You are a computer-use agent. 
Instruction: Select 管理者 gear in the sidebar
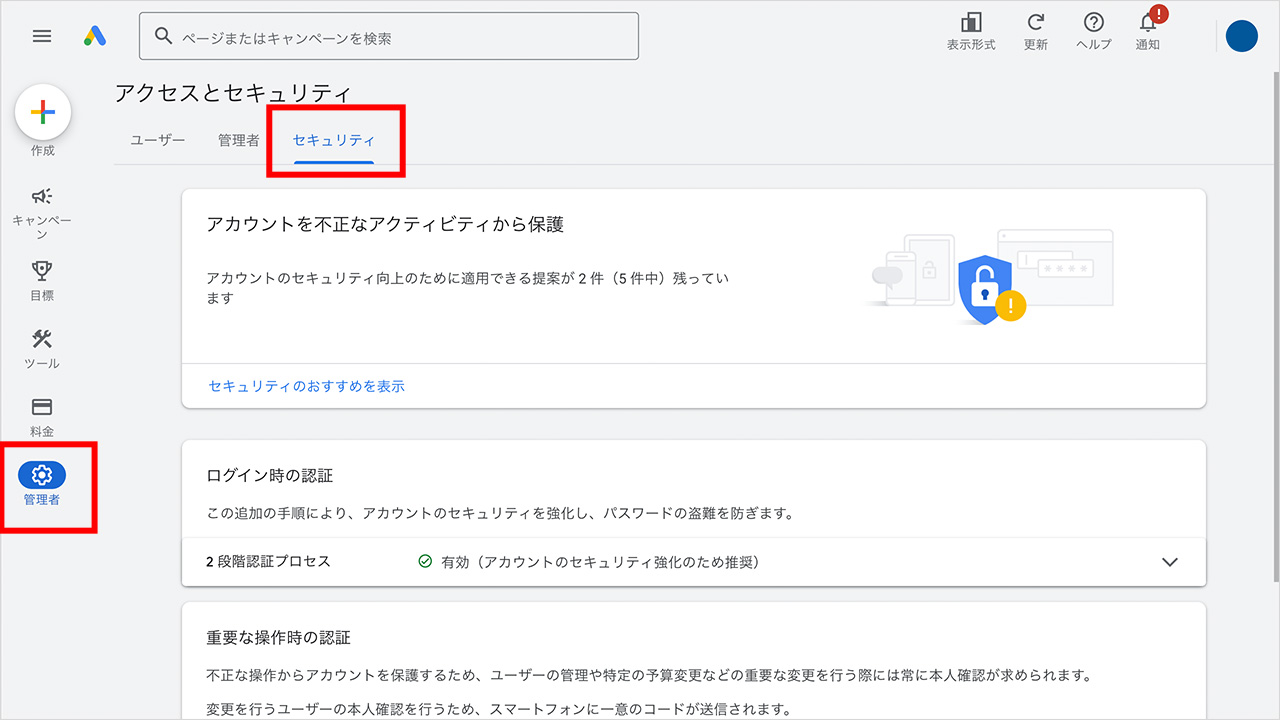42,475
